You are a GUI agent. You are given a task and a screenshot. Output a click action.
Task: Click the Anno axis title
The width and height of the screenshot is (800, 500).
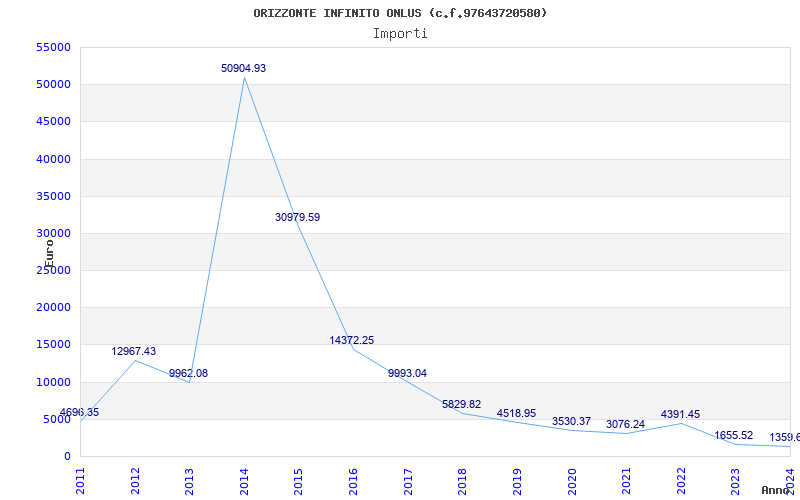[776, 490]
